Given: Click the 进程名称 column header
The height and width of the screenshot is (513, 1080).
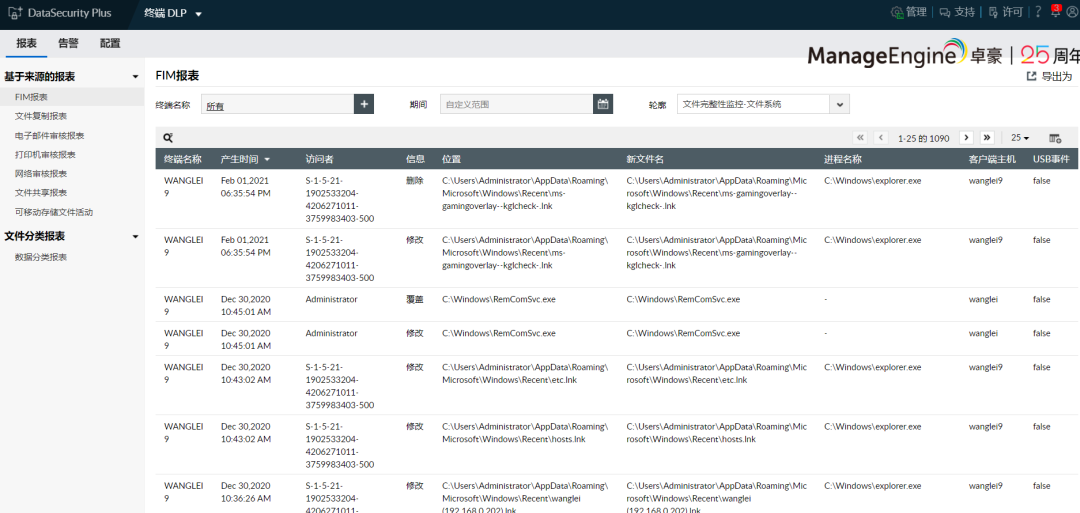Looking at the screenshot, I should point(842,158).
